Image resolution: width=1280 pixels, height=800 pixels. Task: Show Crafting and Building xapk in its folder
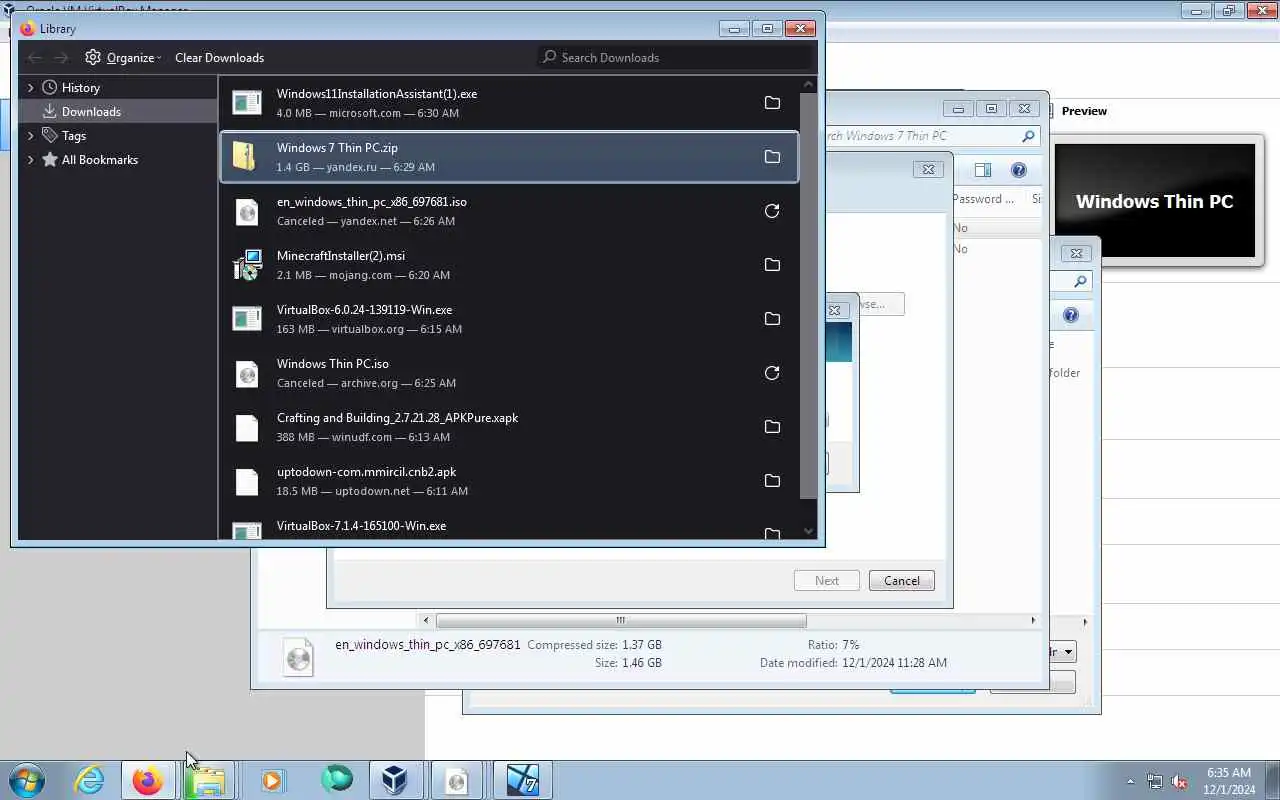pos(772,427)
